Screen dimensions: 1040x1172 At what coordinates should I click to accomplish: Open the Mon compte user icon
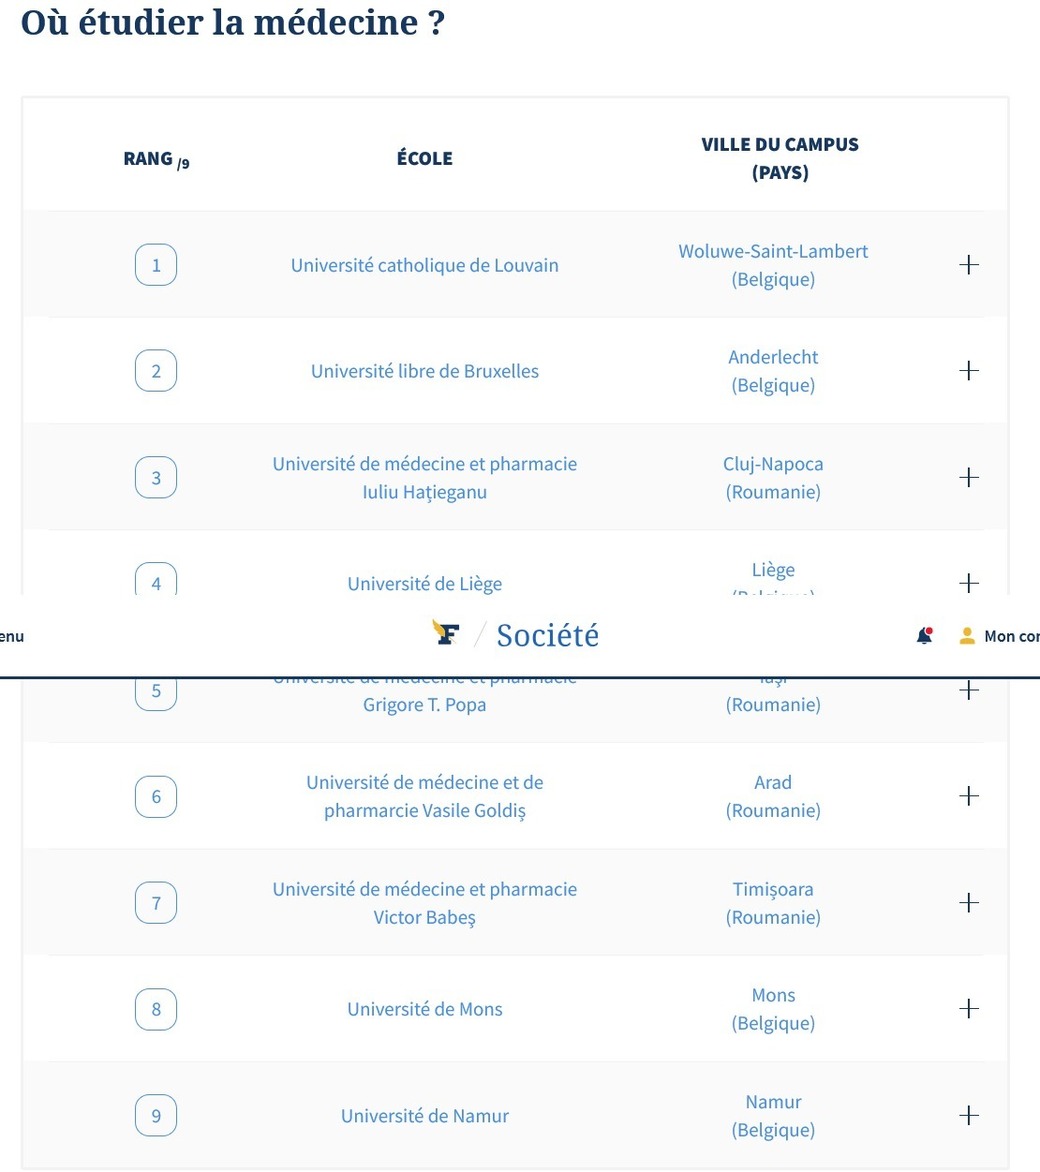[967, 636]
